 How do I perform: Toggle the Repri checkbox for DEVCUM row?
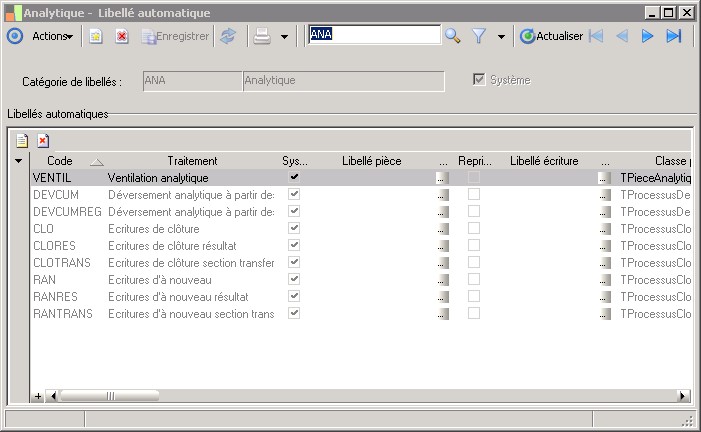pos(474,194)
